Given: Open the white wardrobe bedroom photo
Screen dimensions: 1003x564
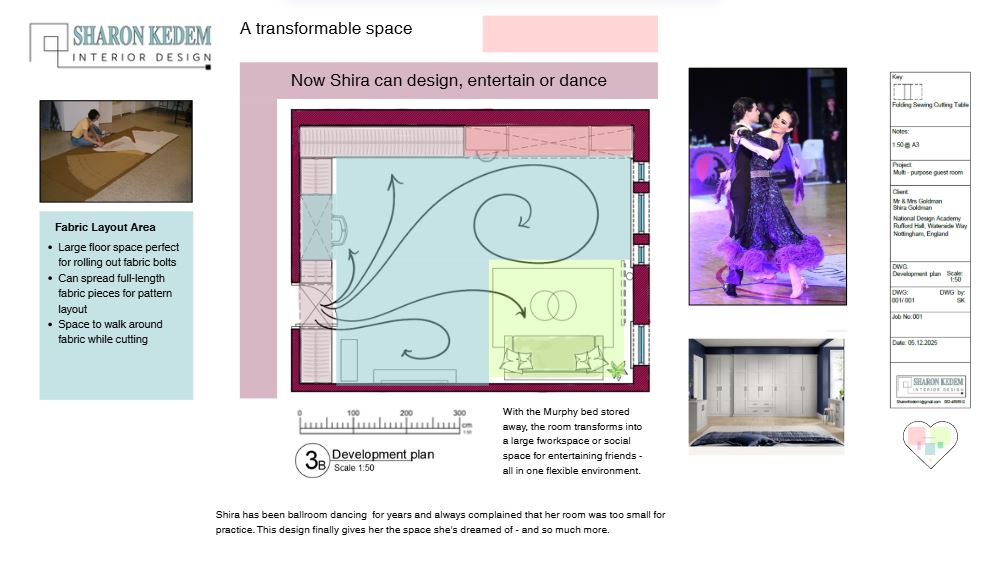Looking at the screenshot, I should [766, 392].
